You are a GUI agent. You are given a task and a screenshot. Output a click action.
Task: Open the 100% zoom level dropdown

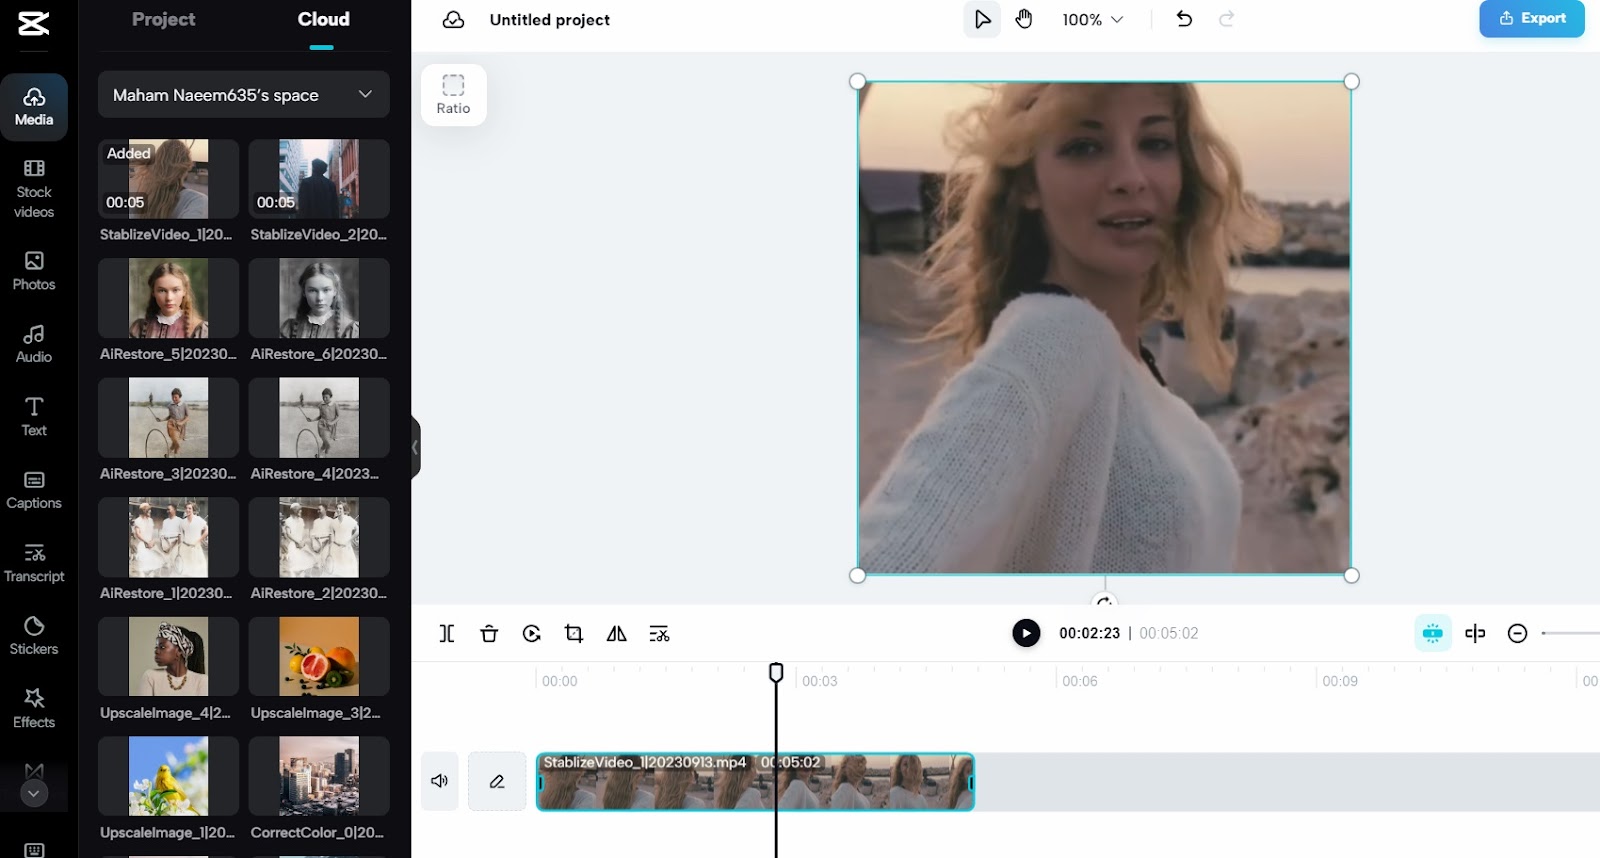tap(1092, 19)
